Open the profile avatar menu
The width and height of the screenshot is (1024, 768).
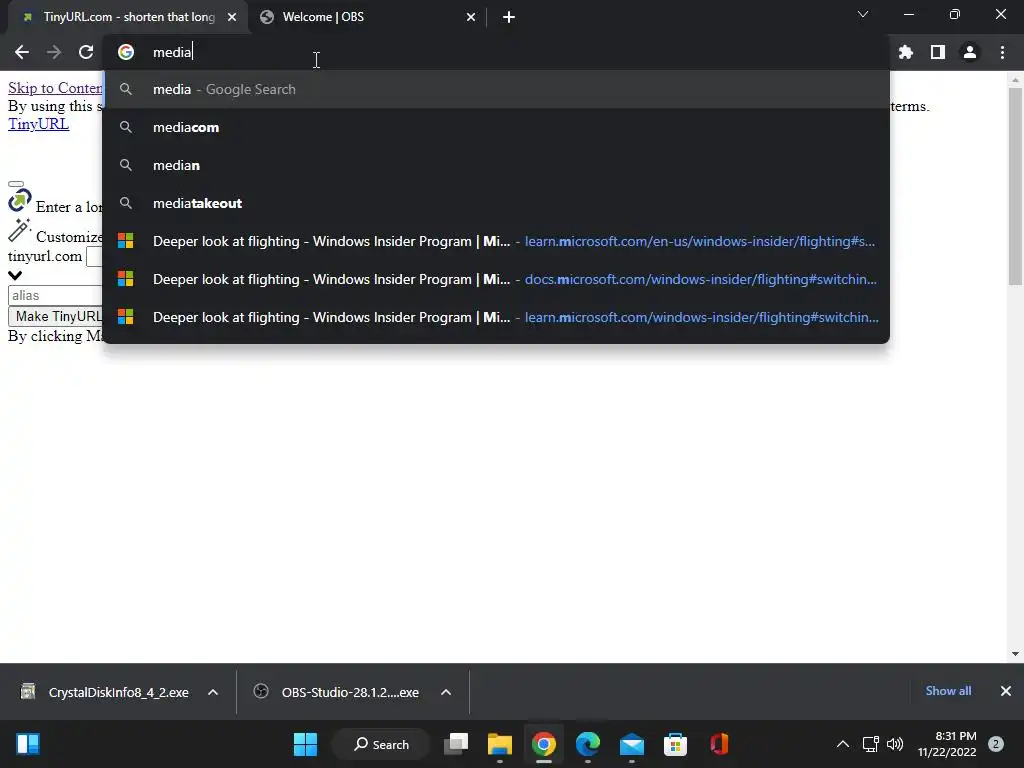970,52
